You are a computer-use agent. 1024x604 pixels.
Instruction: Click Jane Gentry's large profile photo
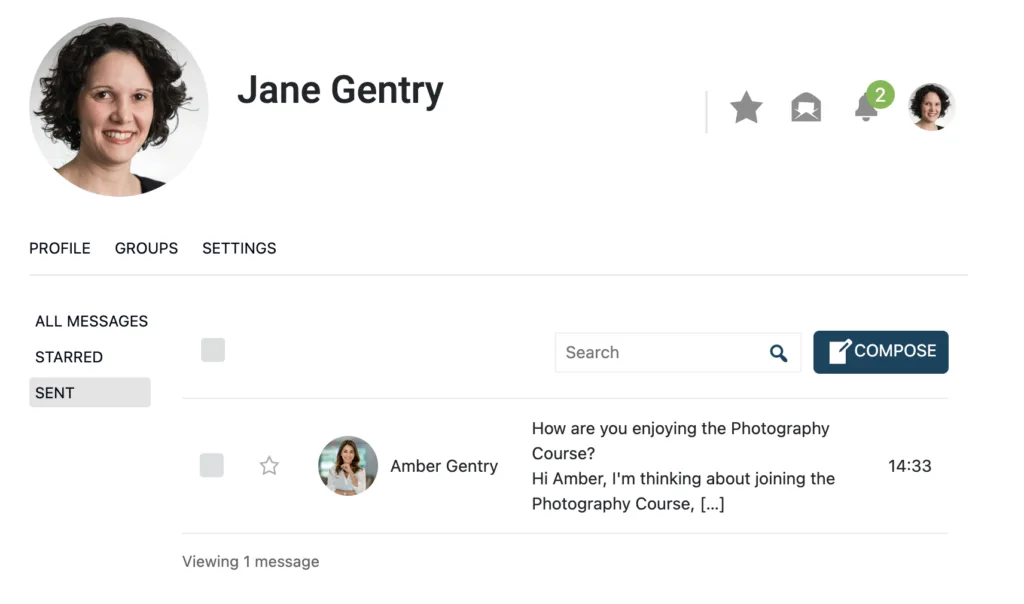click(x=118, y=106)
